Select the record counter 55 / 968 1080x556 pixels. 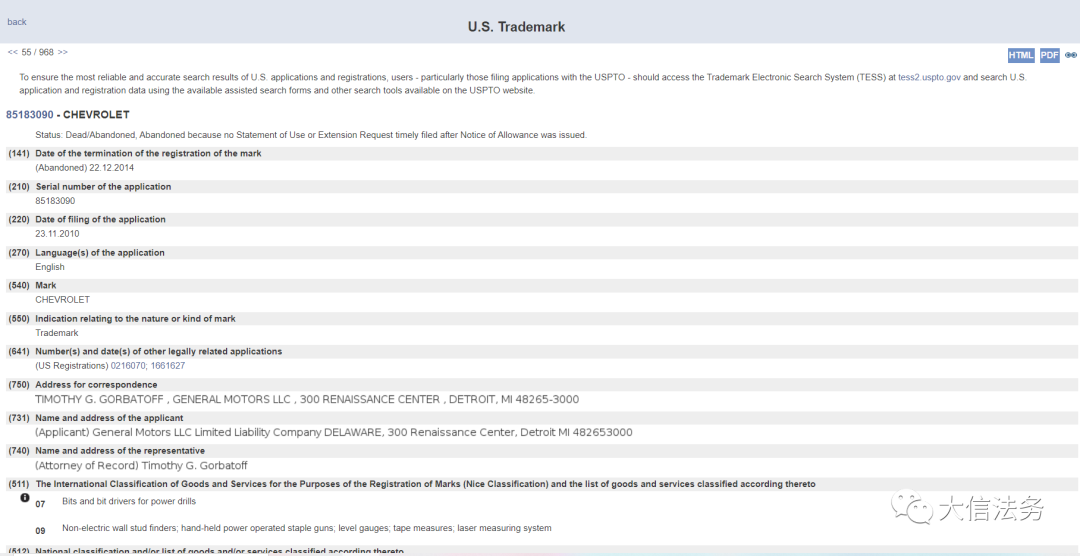tap(37, 52)
